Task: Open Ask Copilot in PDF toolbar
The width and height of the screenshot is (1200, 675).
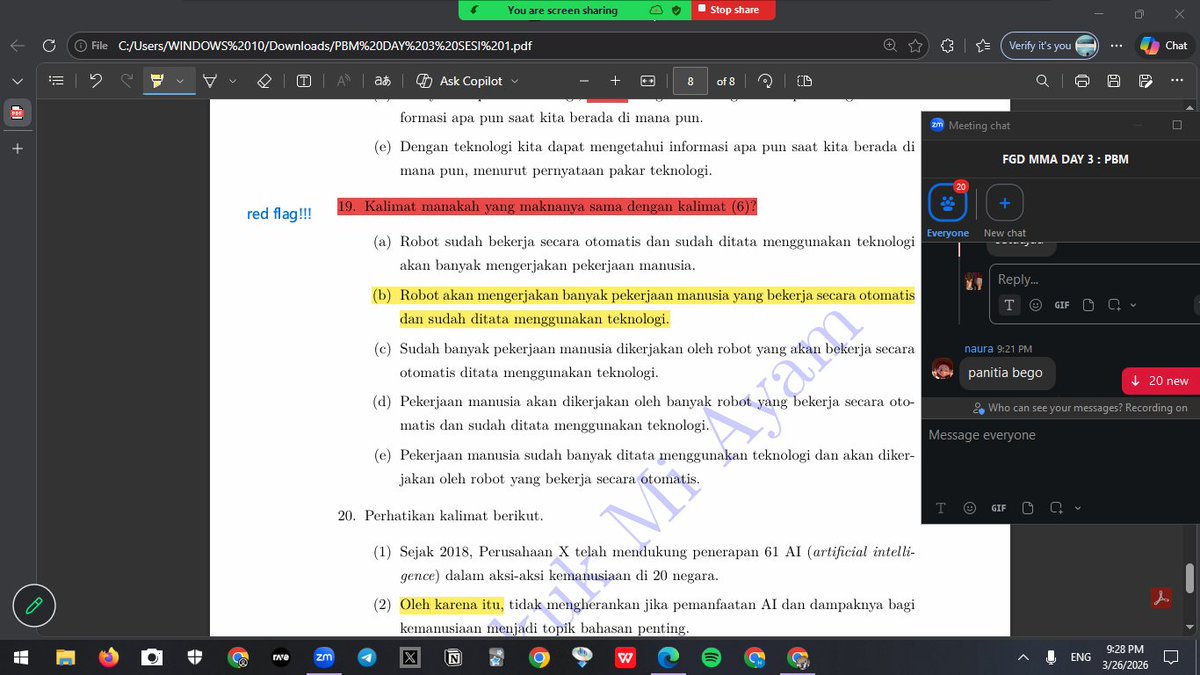Action: 459,81
